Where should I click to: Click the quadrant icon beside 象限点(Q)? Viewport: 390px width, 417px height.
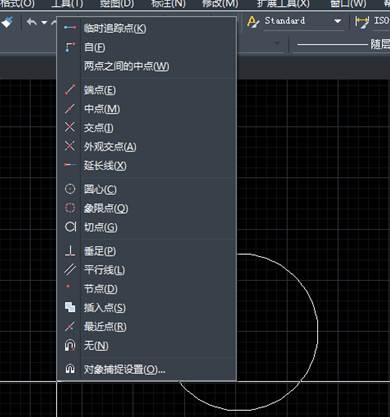70,208
